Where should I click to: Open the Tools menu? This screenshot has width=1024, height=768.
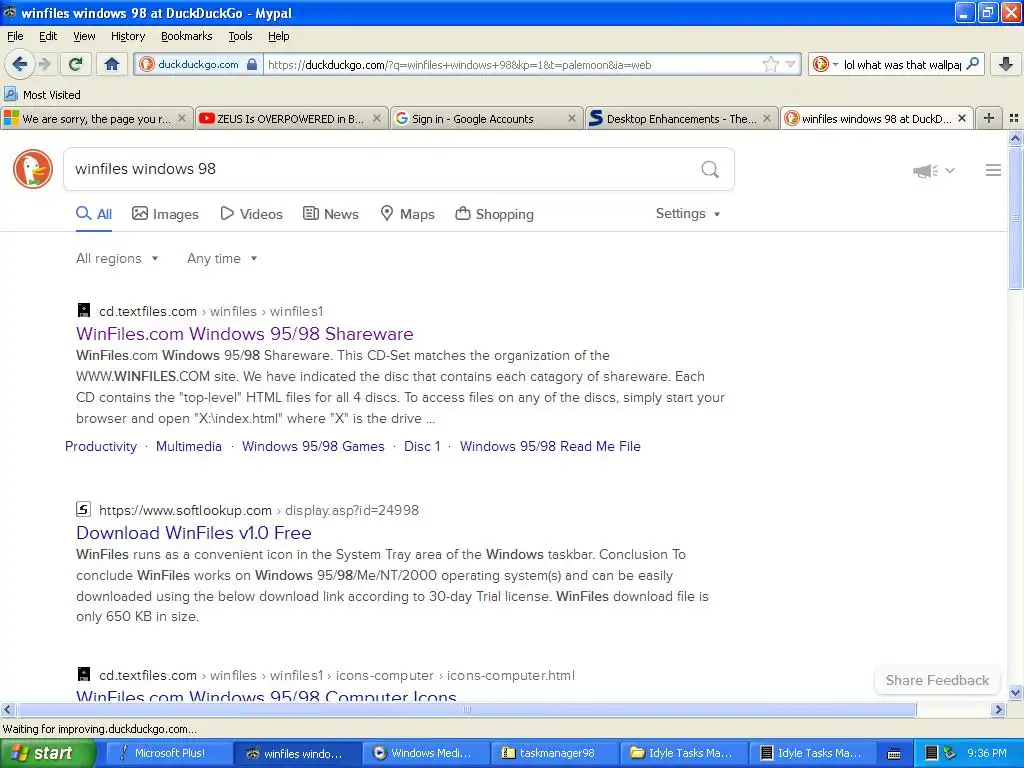coord(240,36)
